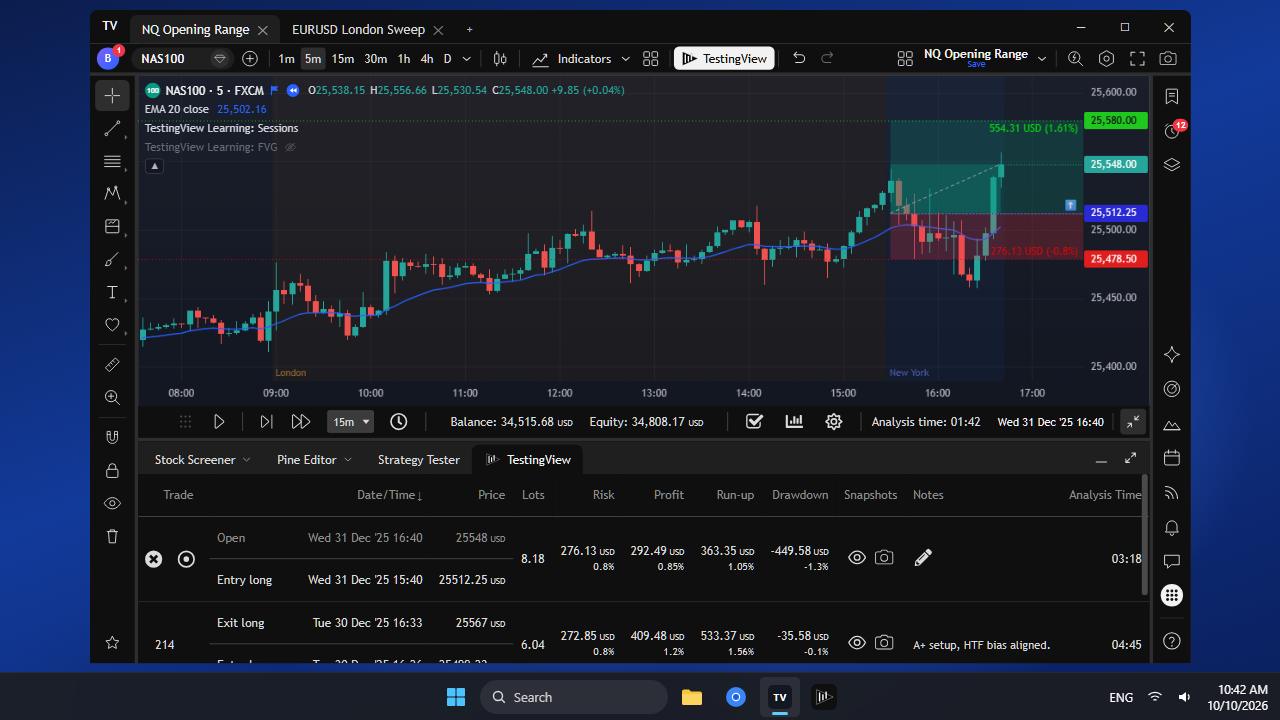Undo the last chart action
Viewport: 1280px width, 720px height.
point(799,59)
